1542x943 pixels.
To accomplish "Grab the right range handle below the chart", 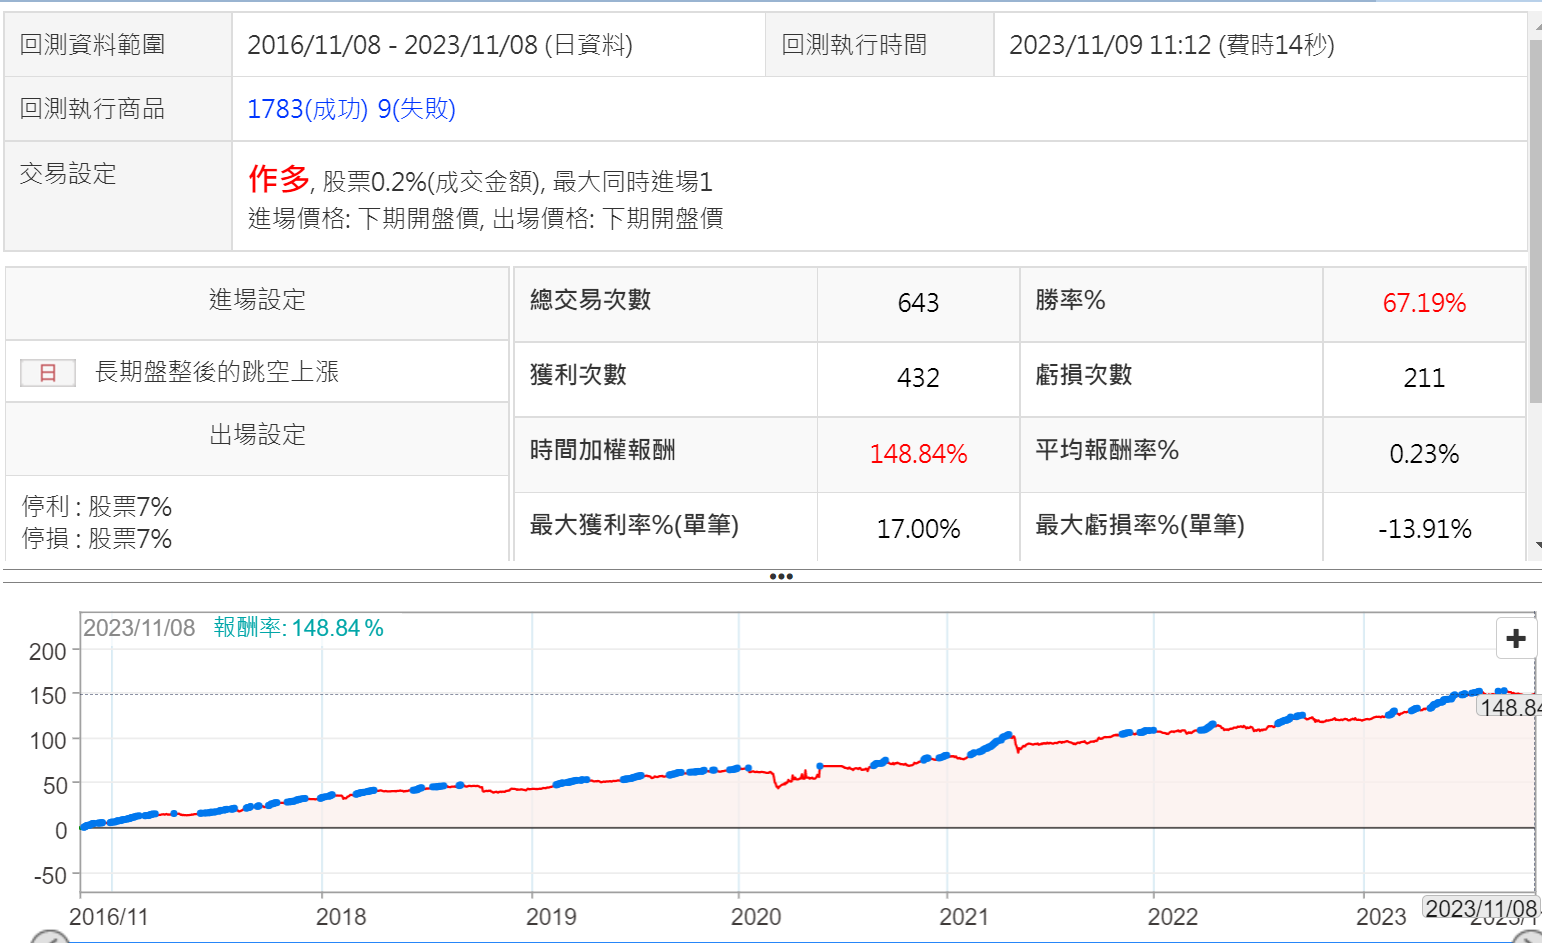I will click(x=1527, y=938).
